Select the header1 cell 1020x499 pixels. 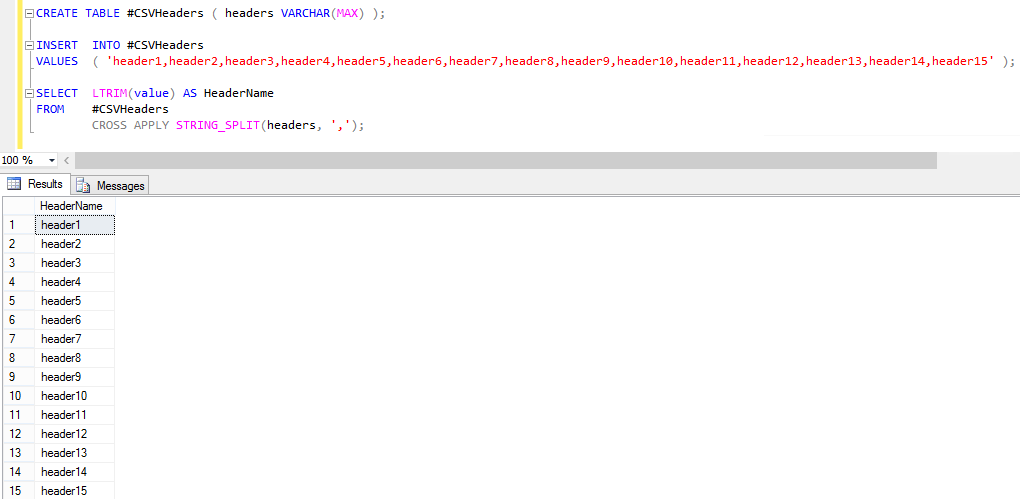(74, 224)
